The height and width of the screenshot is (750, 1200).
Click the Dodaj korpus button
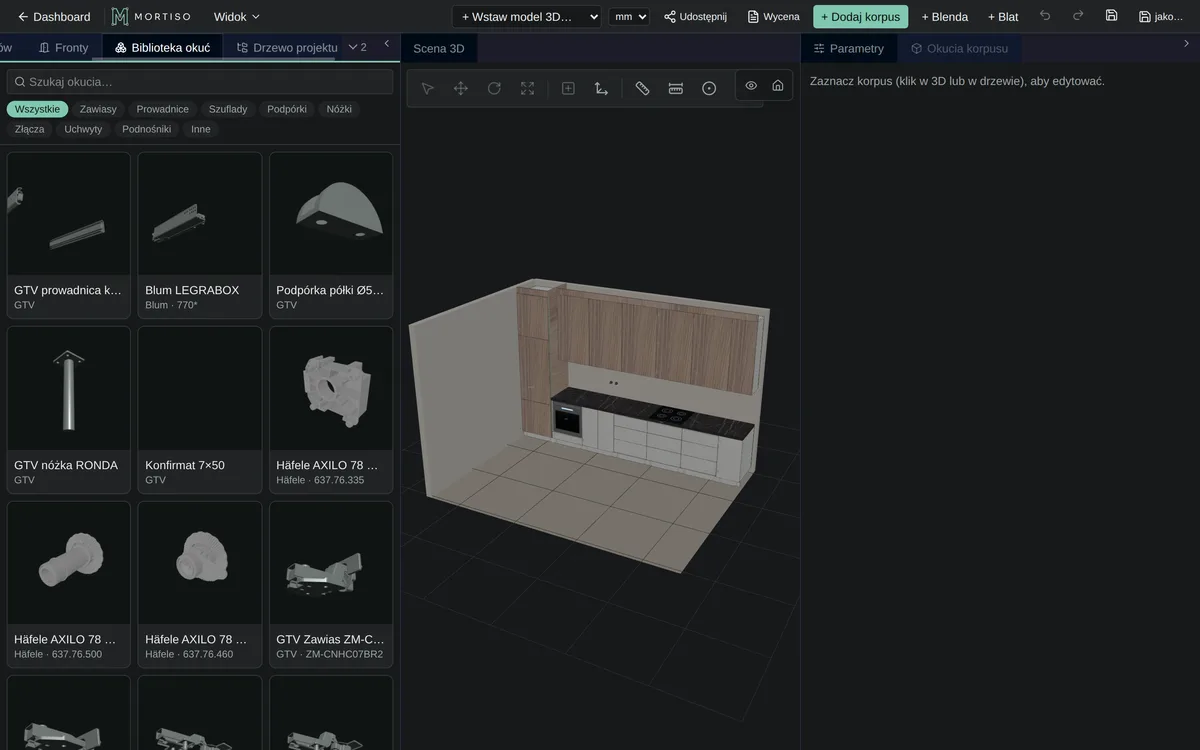(x=860, y=16)
